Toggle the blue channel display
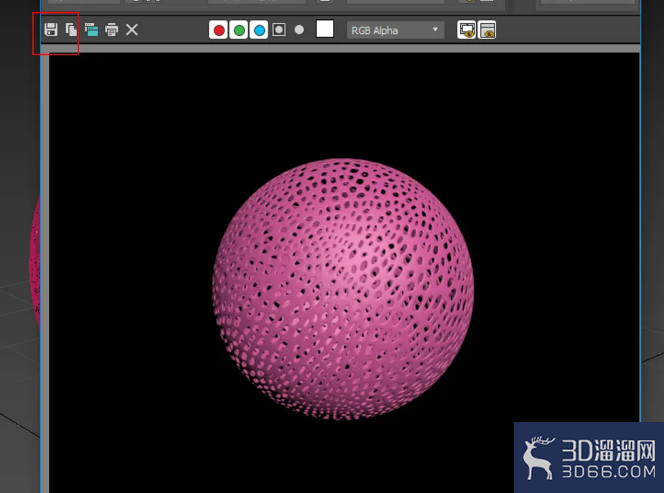 pos(259,30)
